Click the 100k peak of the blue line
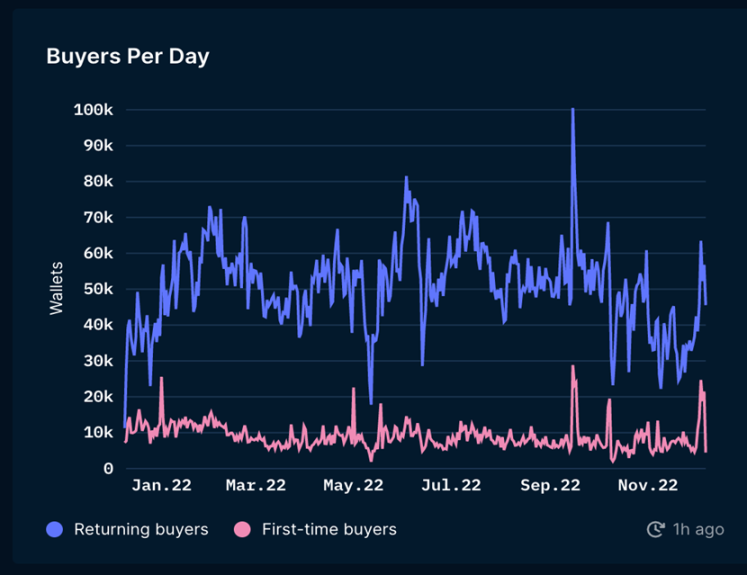This screenshot has height=575, width=747. [572, 110]
